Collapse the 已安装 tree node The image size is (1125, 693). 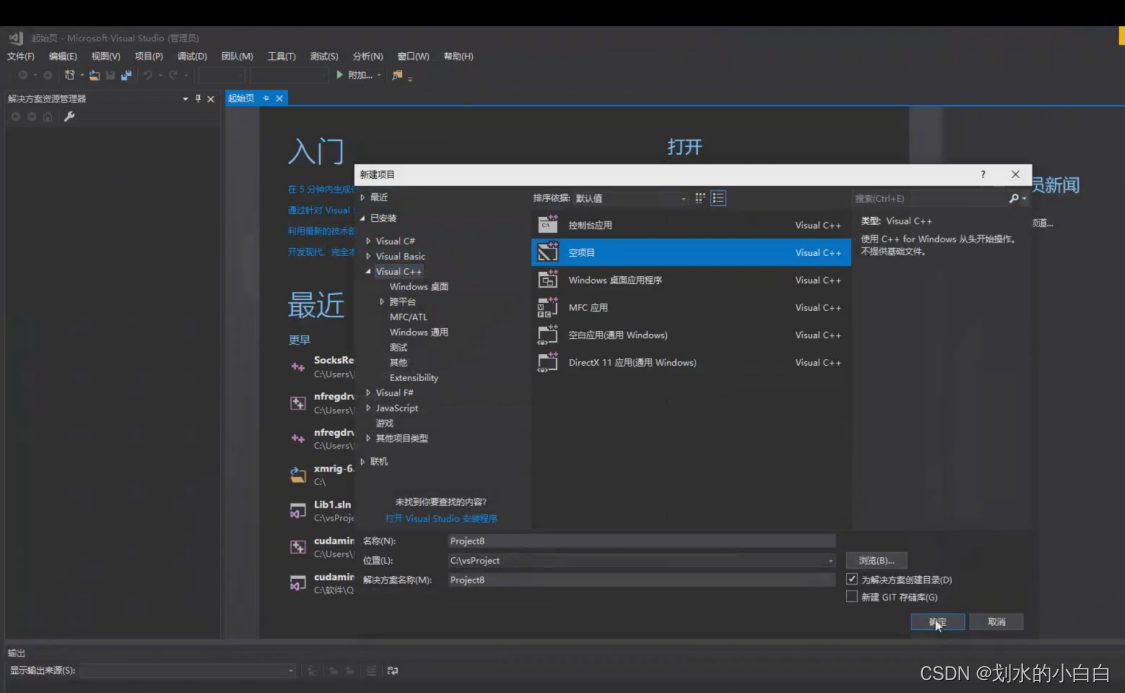pyautogui.click(x=363, y=218)
